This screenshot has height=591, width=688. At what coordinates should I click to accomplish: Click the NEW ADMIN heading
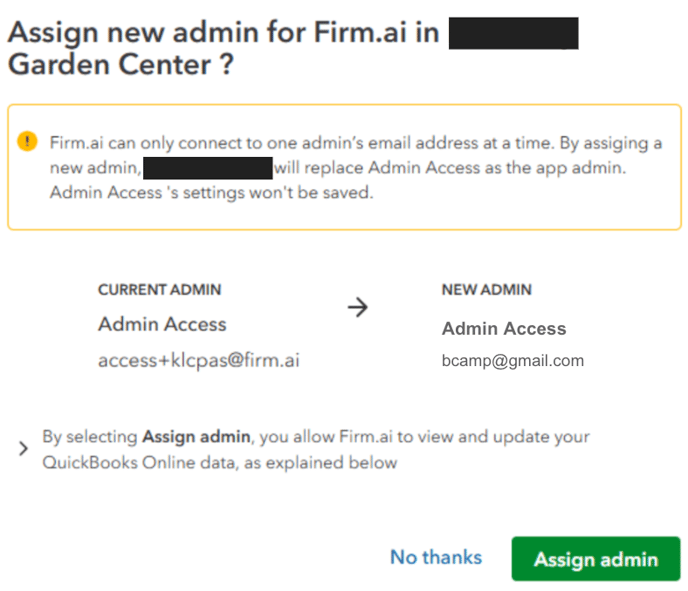coord(486,290)
